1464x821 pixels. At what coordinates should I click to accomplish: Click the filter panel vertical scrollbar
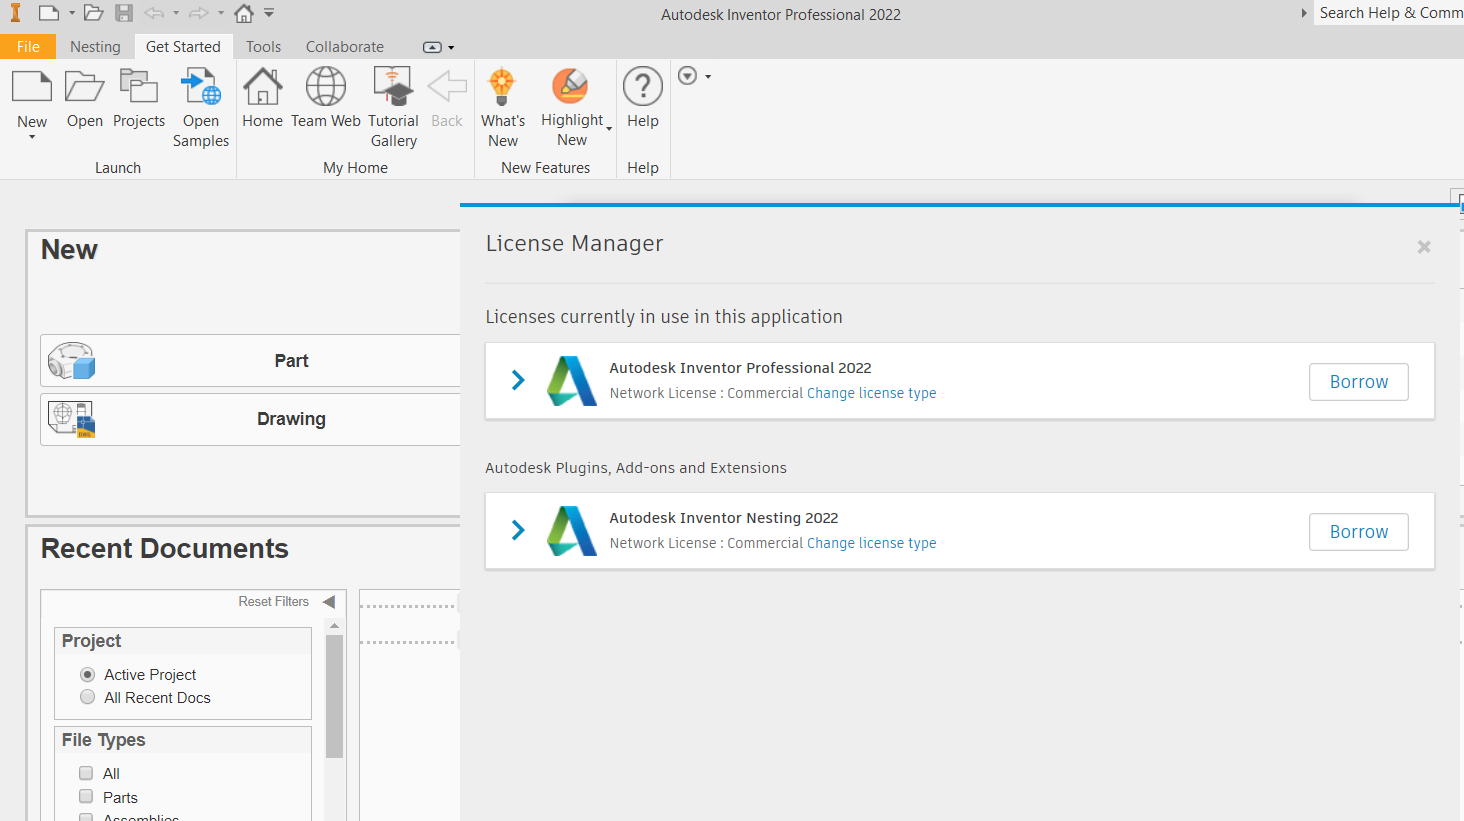(x=335, y=697)
